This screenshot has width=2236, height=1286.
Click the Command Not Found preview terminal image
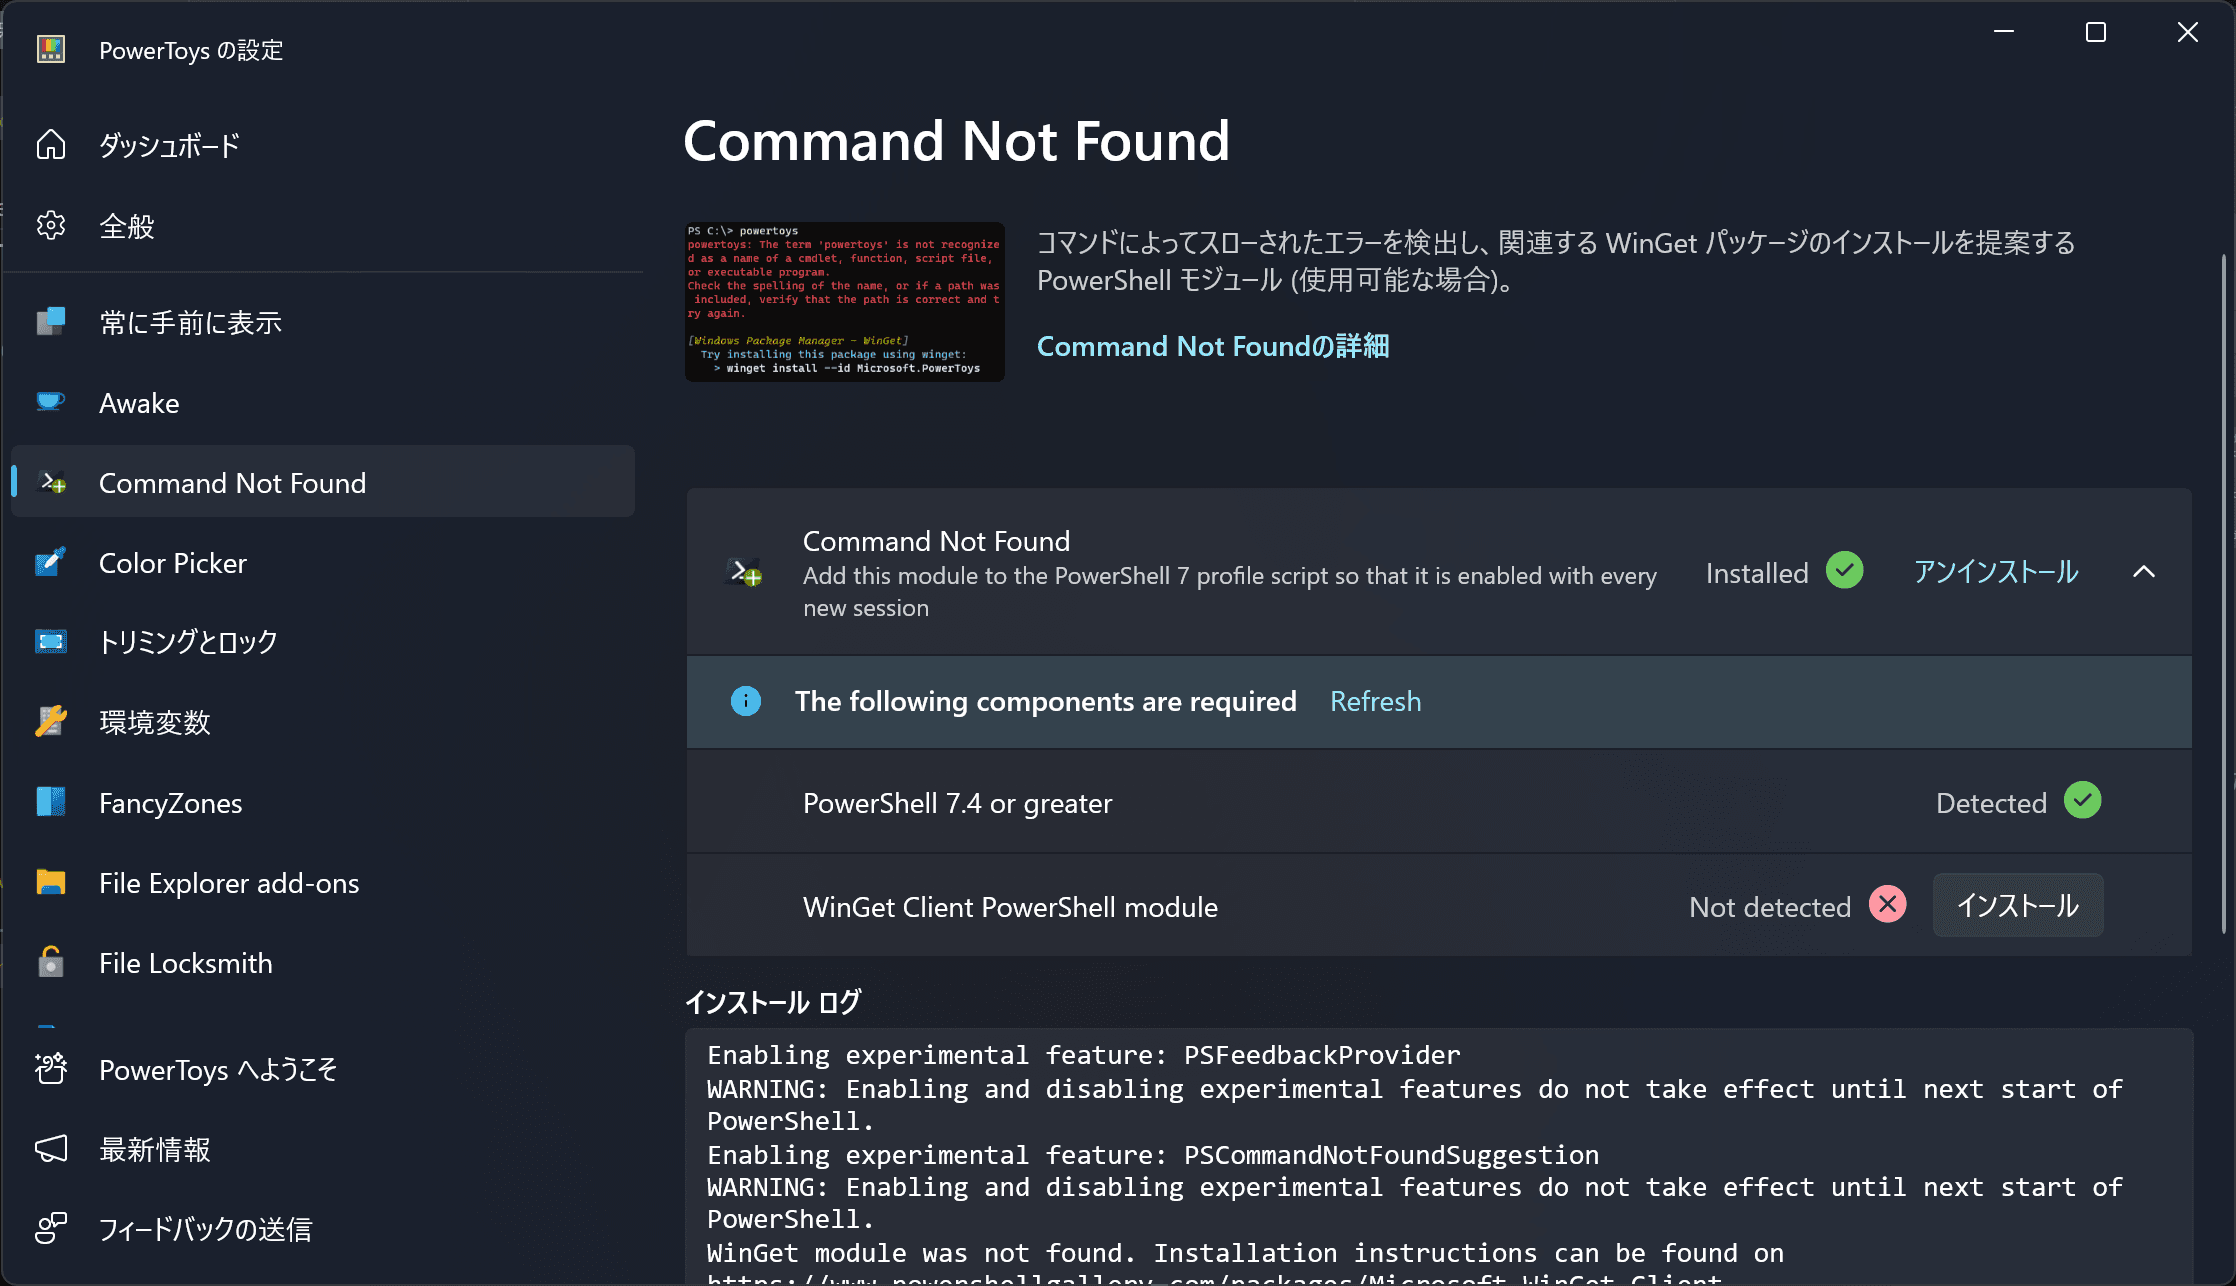[x=845, y=302]
